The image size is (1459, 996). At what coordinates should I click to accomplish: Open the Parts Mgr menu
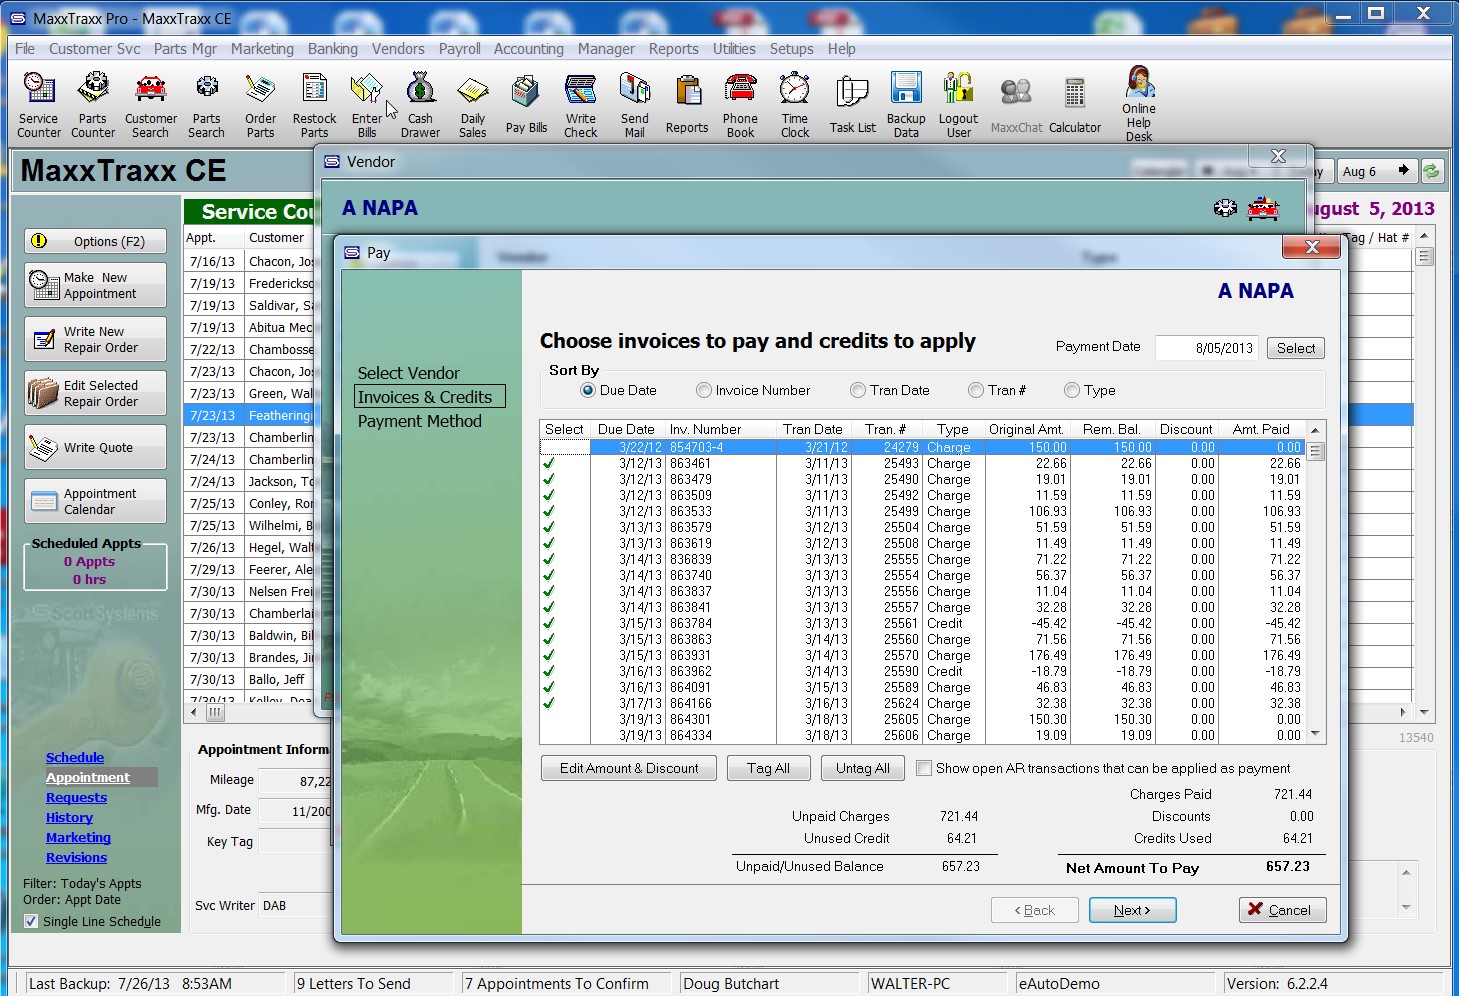[185, 48]
